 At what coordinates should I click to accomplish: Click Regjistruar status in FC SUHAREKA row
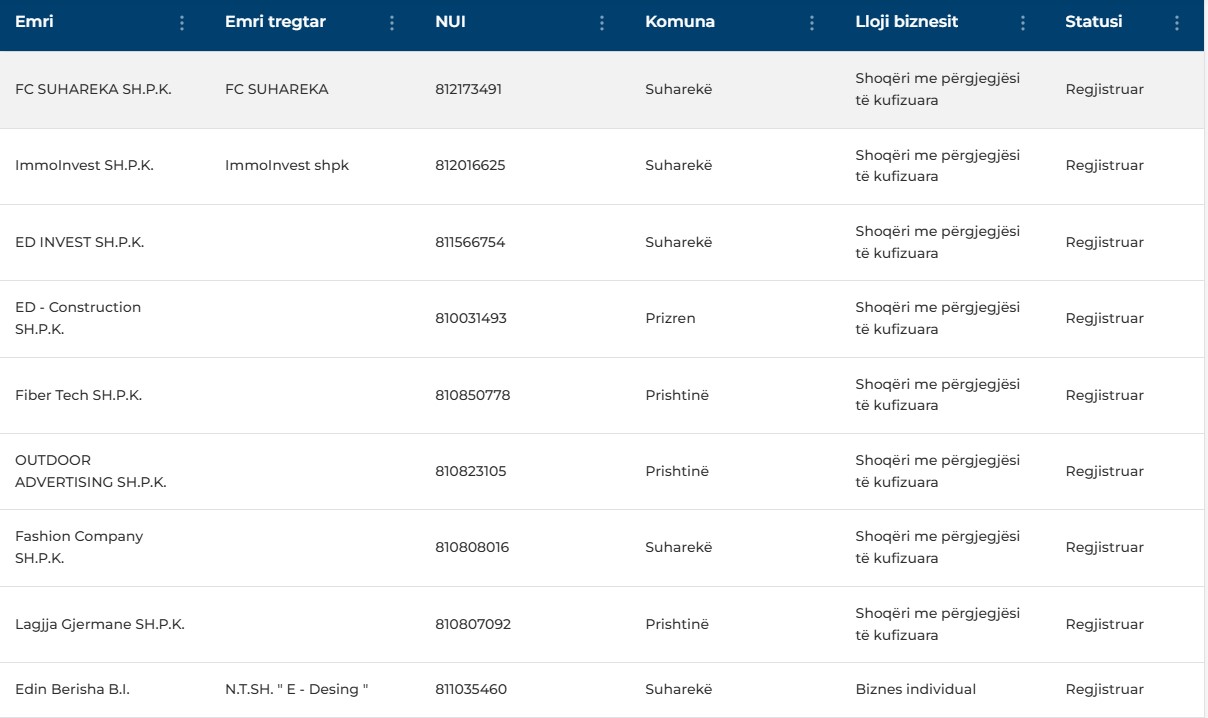pyautogui.click(x=1104, y=89)
